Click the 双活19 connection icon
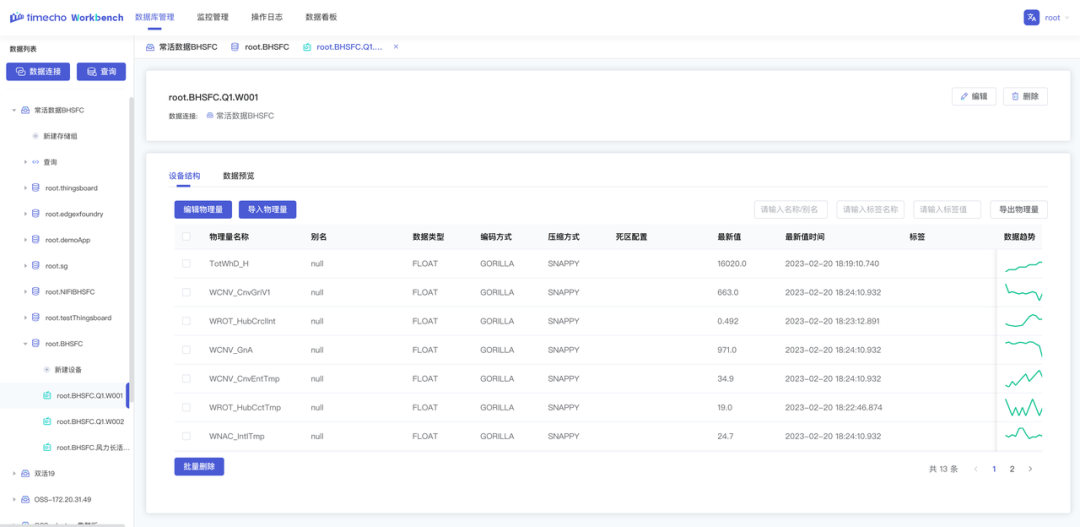This screenshot has height=527, width=1080. [x=25, y=473]
